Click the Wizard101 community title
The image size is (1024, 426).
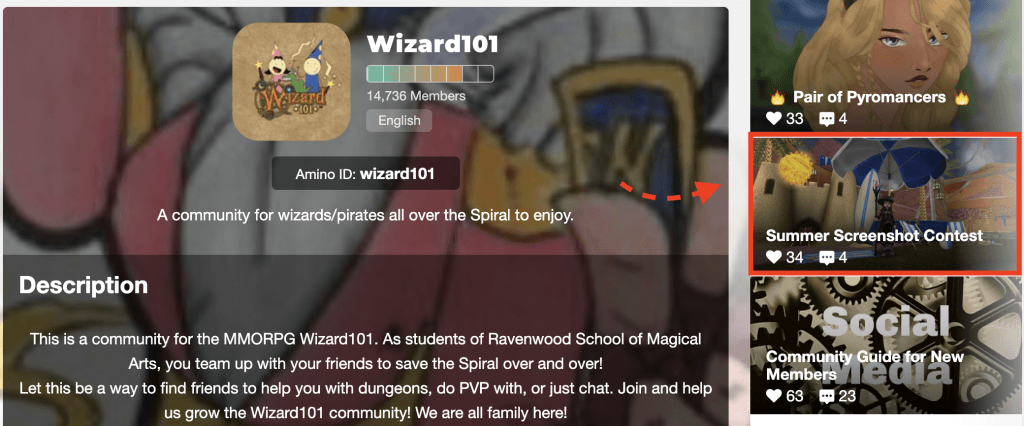tap(432, 44)
